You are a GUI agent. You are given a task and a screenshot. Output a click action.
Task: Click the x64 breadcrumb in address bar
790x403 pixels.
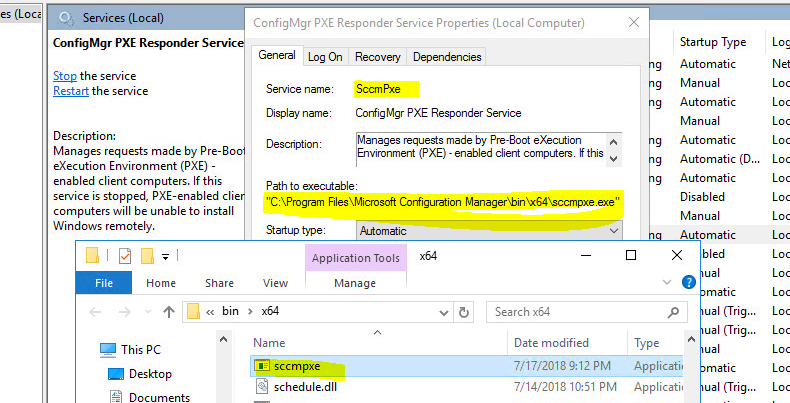click(270, 311)
